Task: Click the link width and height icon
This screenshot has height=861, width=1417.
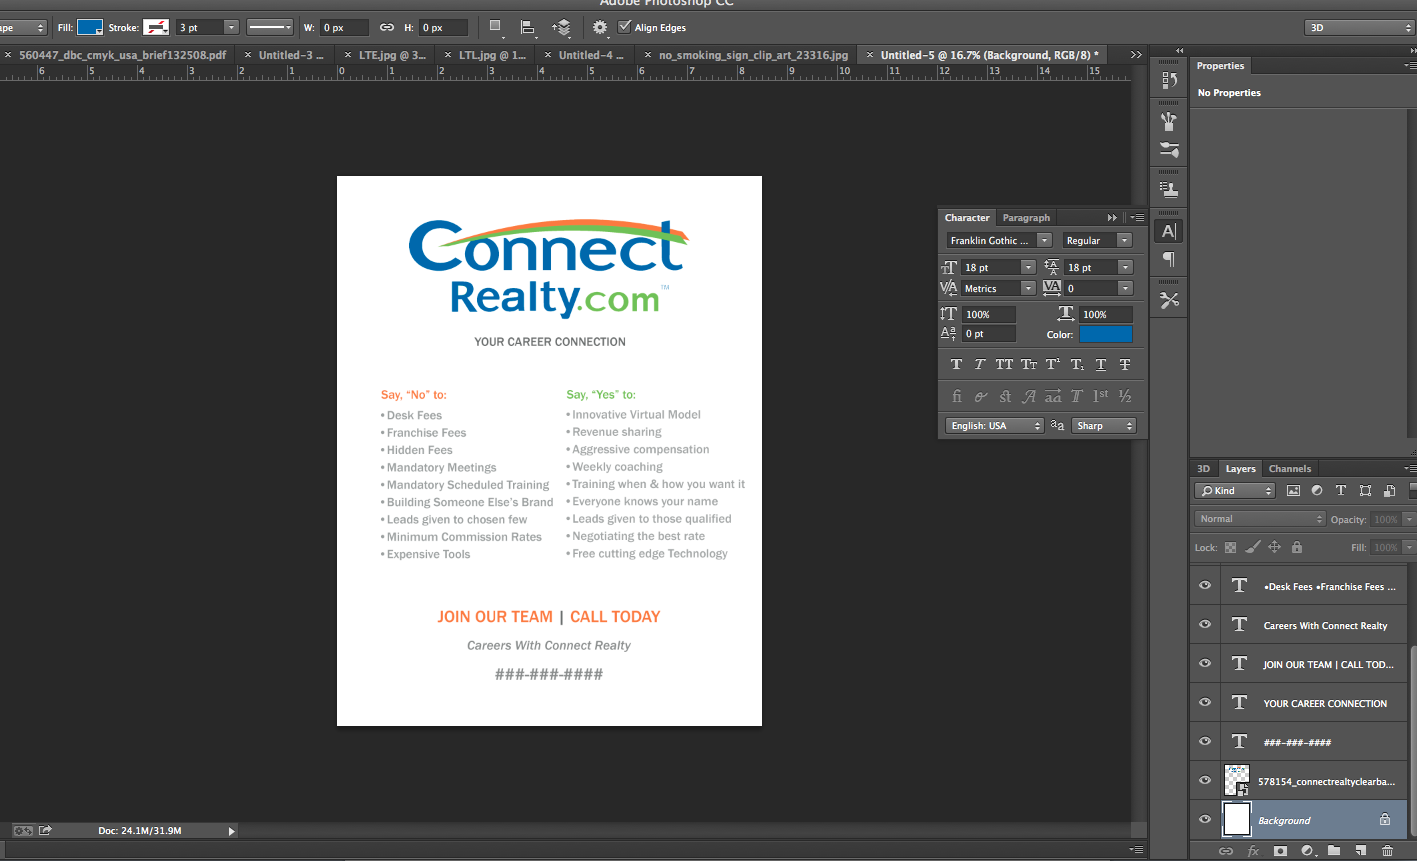Action: coord(387,28)
